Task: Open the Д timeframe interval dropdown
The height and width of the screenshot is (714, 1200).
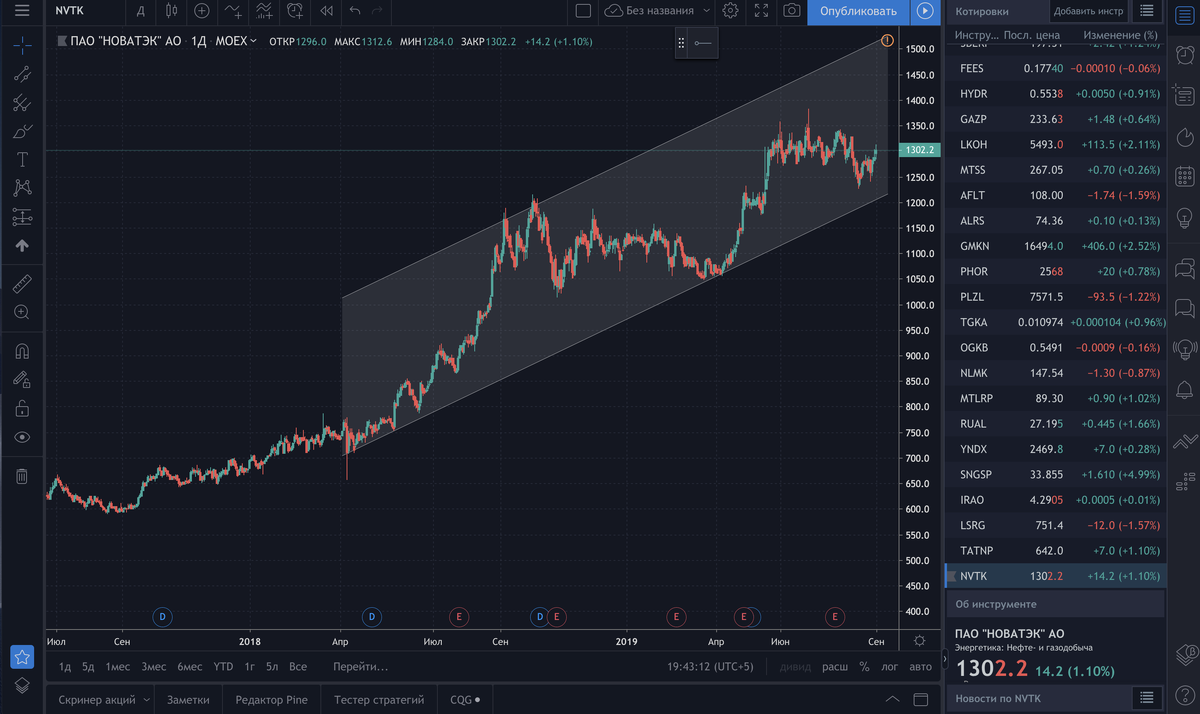Action: 141,11
